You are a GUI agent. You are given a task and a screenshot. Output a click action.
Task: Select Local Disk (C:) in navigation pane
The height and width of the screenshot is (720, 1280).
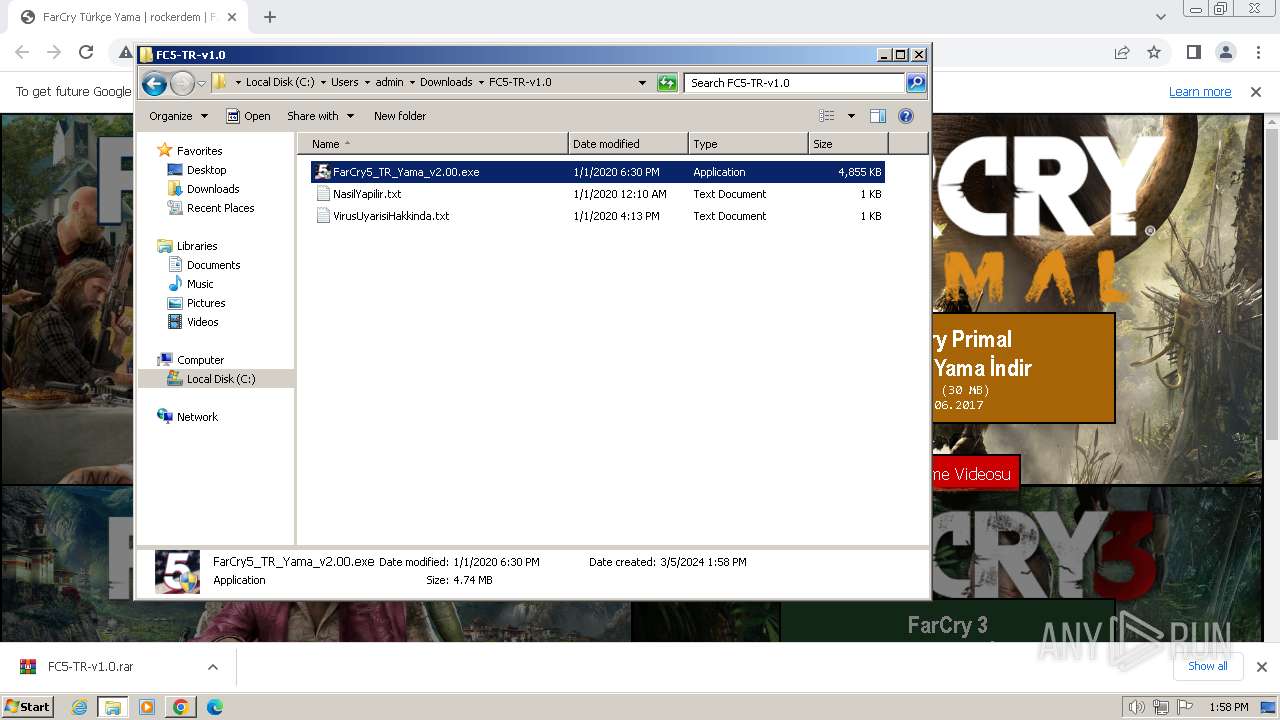point(221,379)
